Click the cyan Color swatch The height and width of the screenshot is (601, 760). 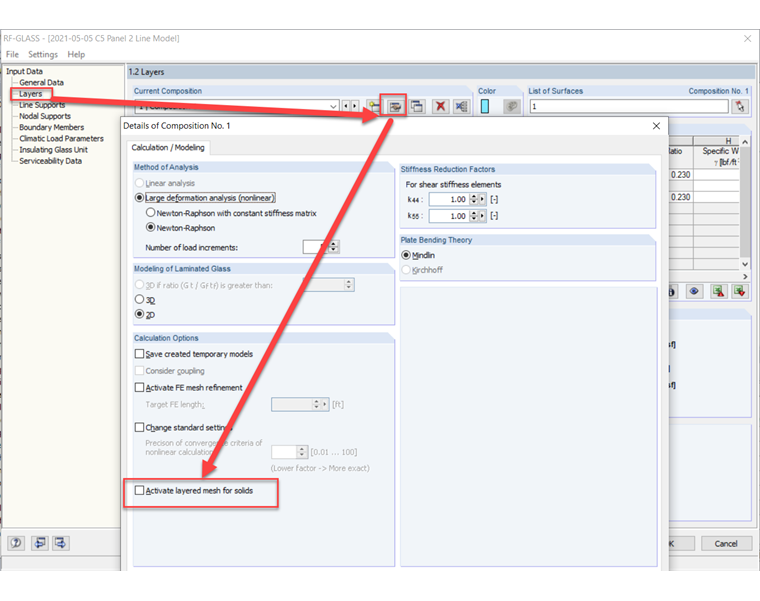tap(485, 106)
